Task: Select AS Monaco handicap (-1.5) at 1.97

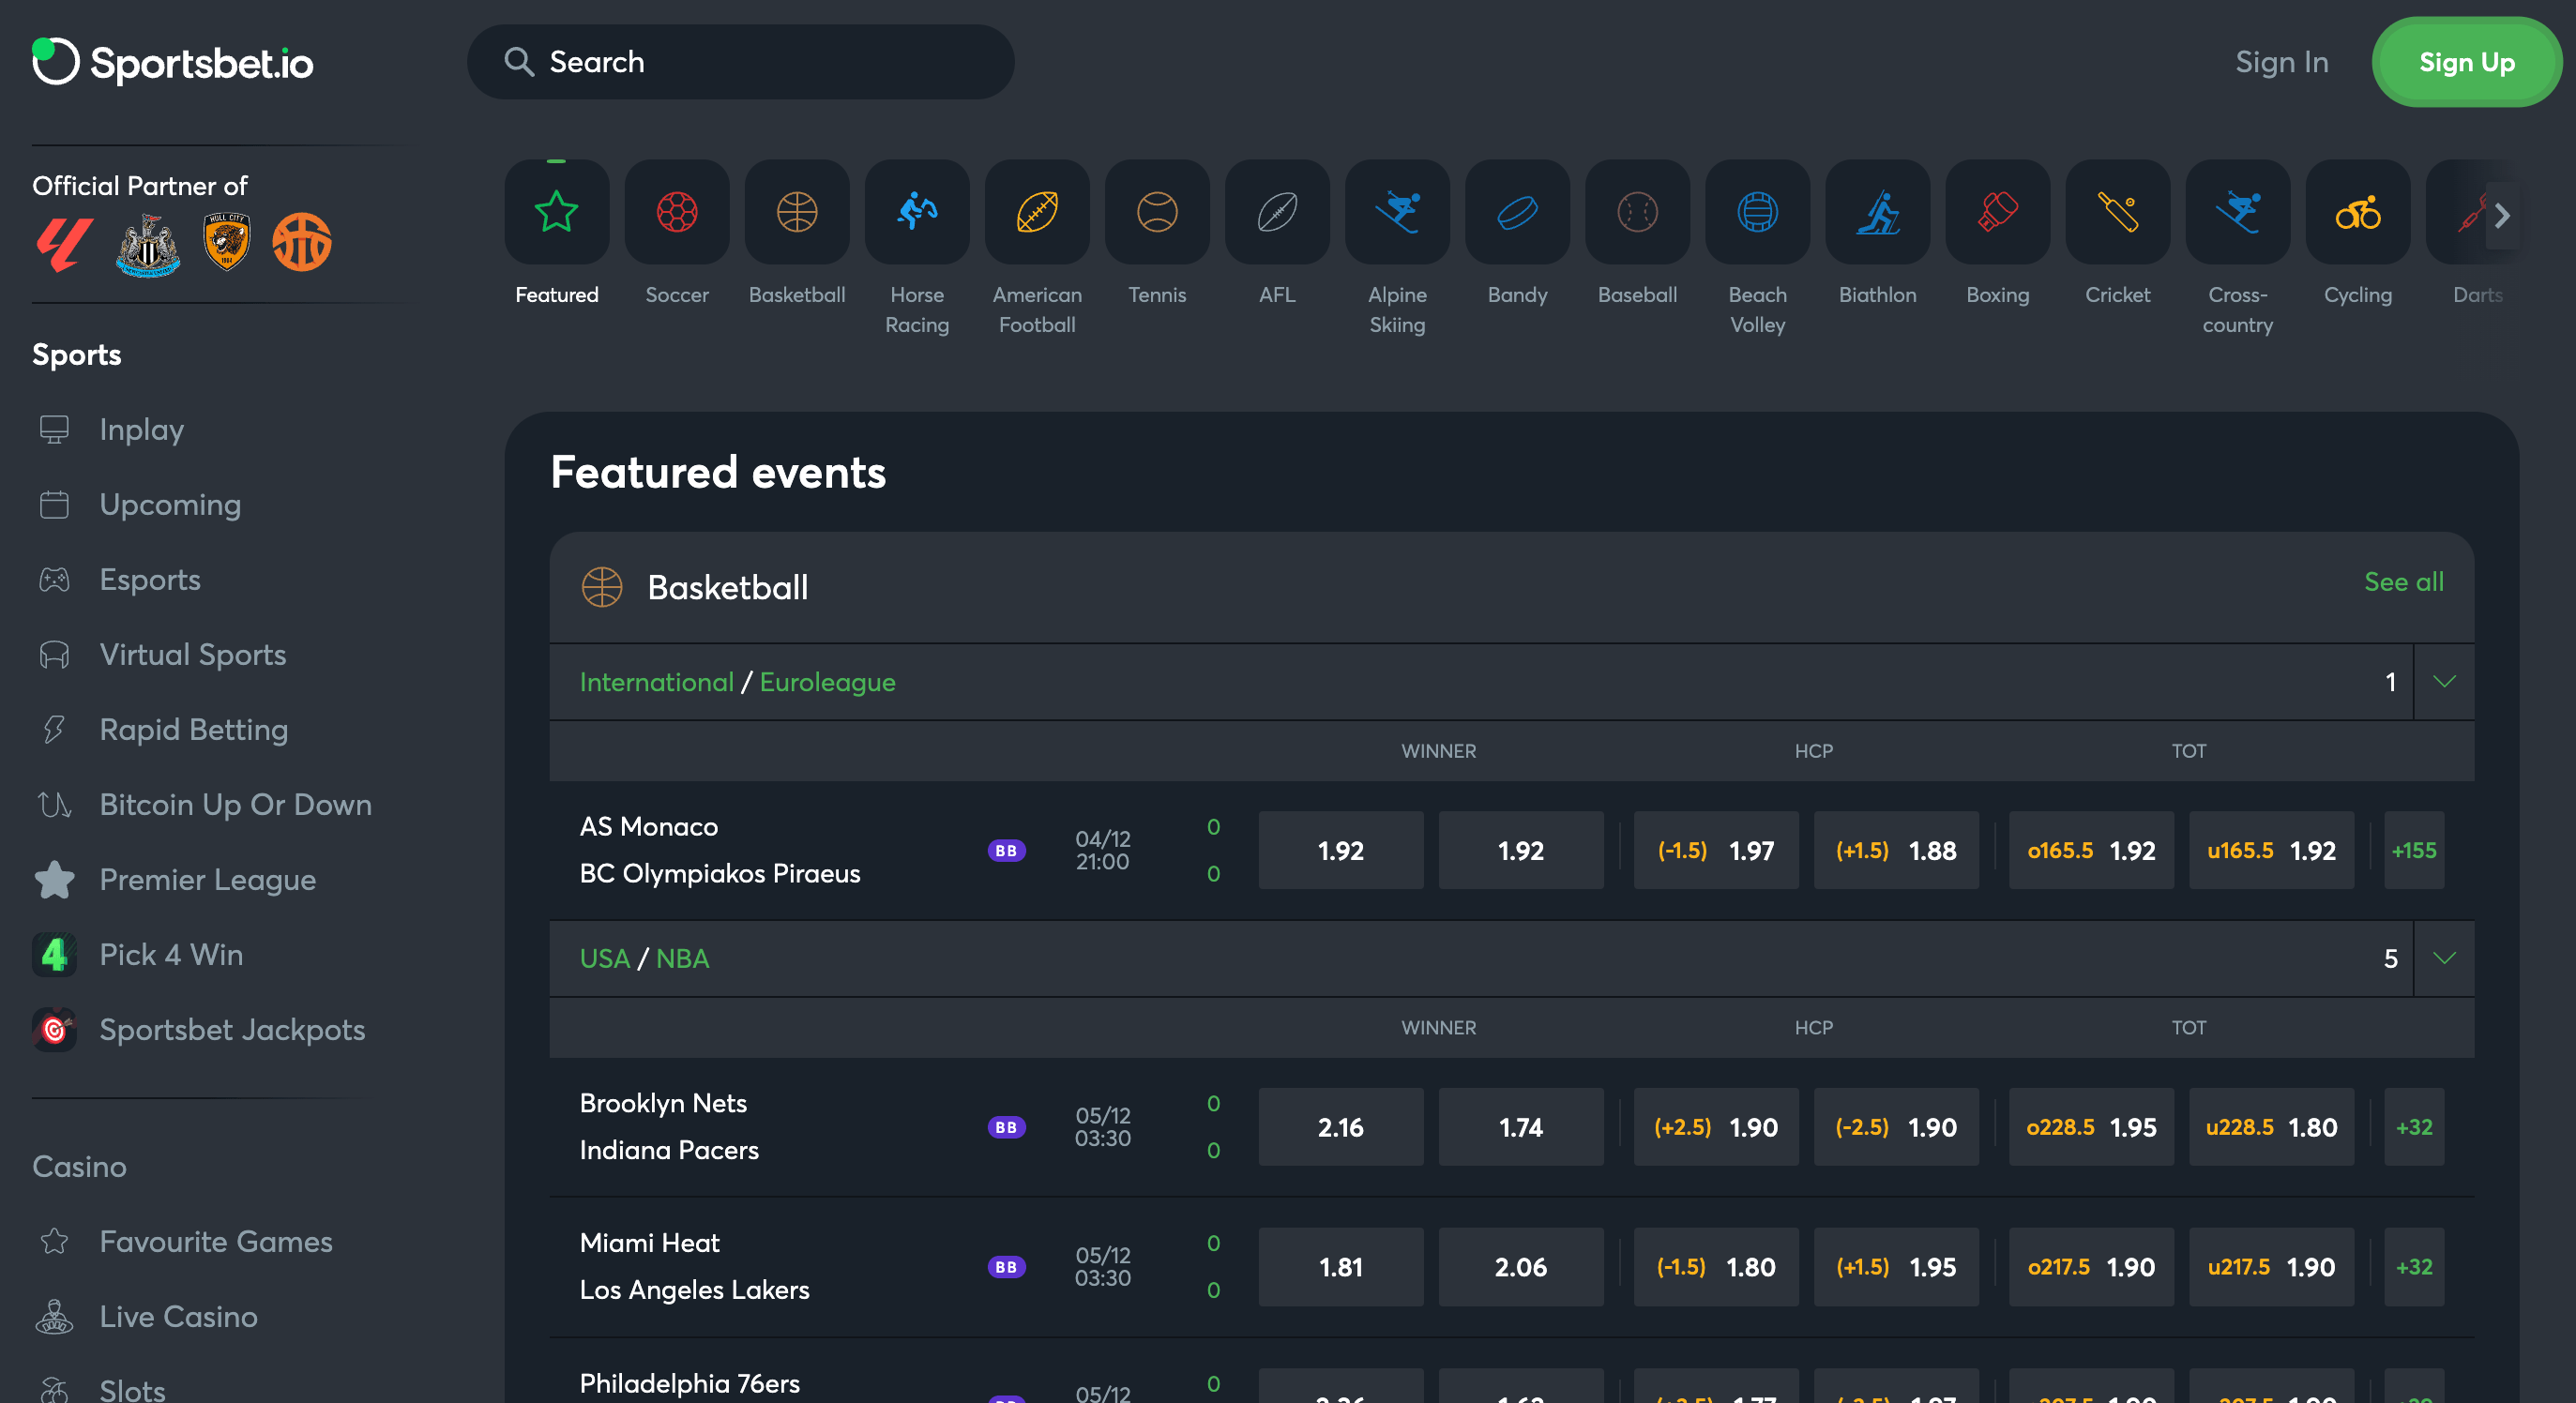Action: pos(1716,850)
